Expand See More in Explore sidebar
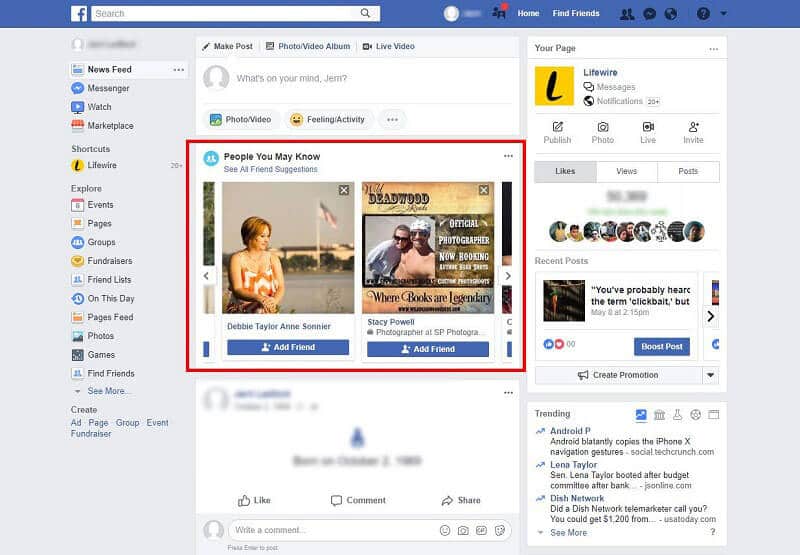This screenshot has height=555, width=800. 108,391
